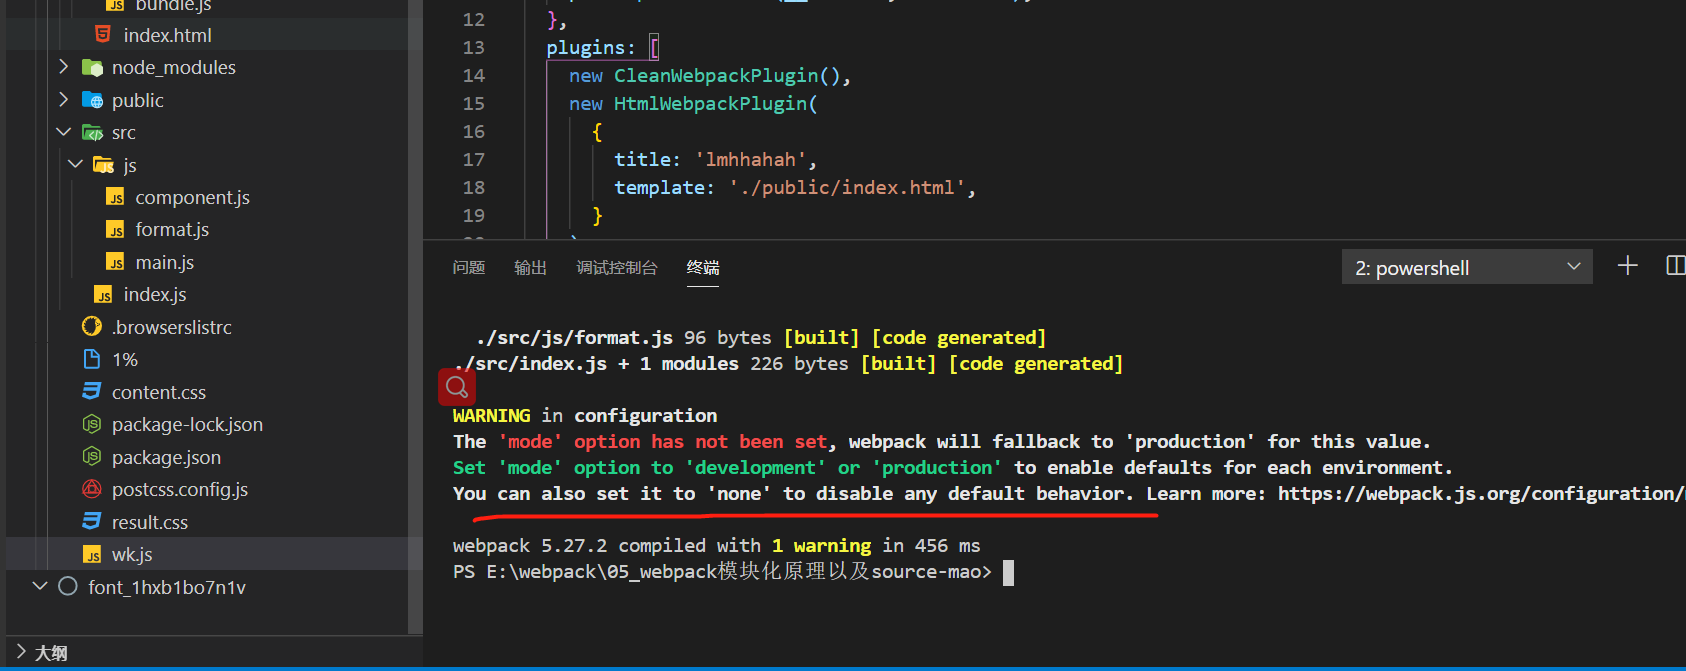Click the CSS icon beside result.css
Viewport: 1686px width, 671px height.
coord(92,521)
